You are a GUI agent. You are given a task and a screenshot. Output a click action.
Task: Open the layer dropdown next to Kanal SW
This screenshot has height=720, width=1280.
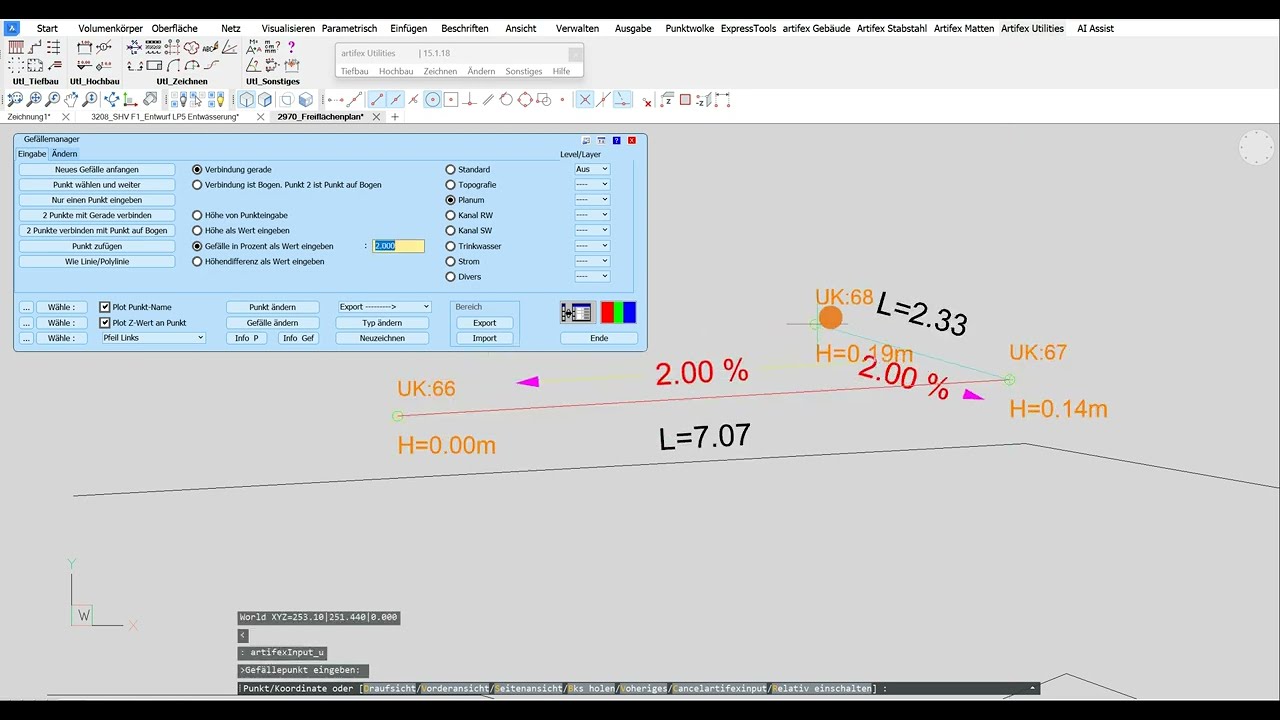point(592,231)
